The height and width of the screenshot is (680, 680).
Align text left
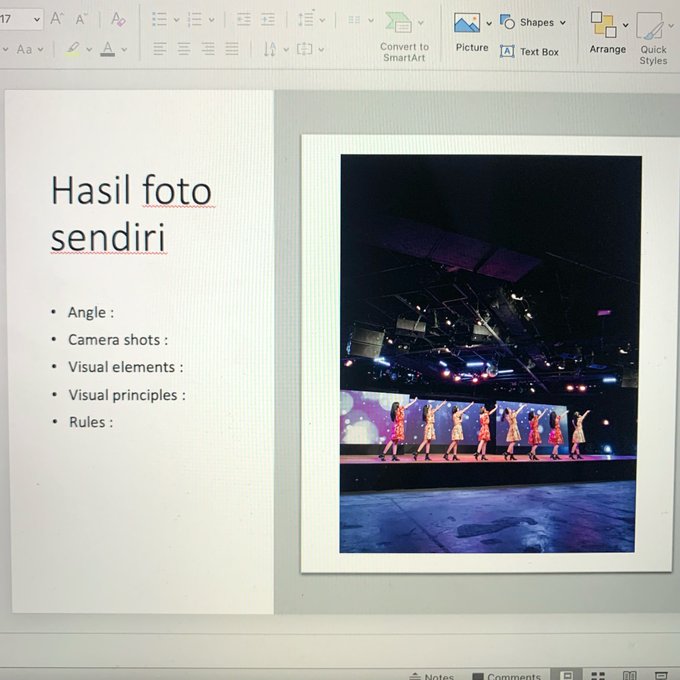pyautogui.click(x=160, y=49)
